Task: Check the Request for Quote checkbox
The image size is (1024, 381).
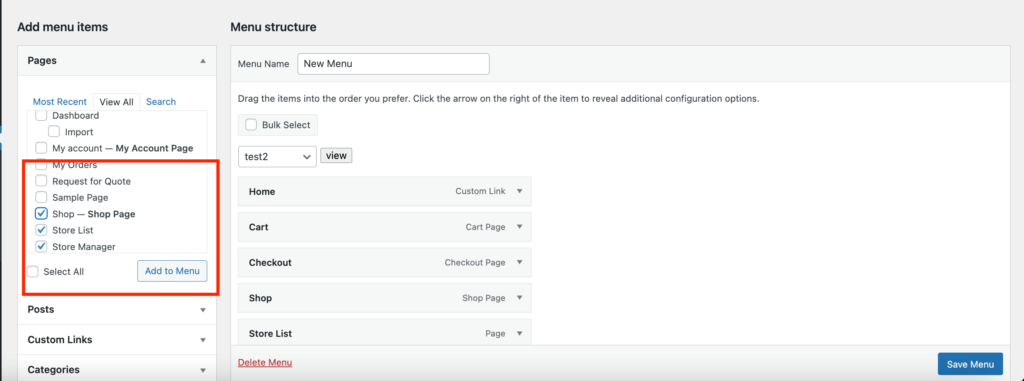Action: [41, 181]
